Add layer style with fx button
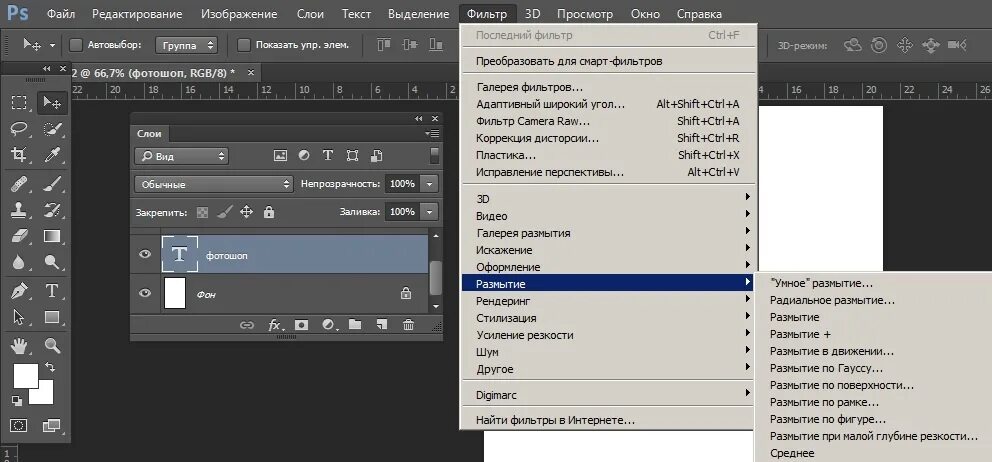Screen dimensions: 992x462 (x=274, y=325)
